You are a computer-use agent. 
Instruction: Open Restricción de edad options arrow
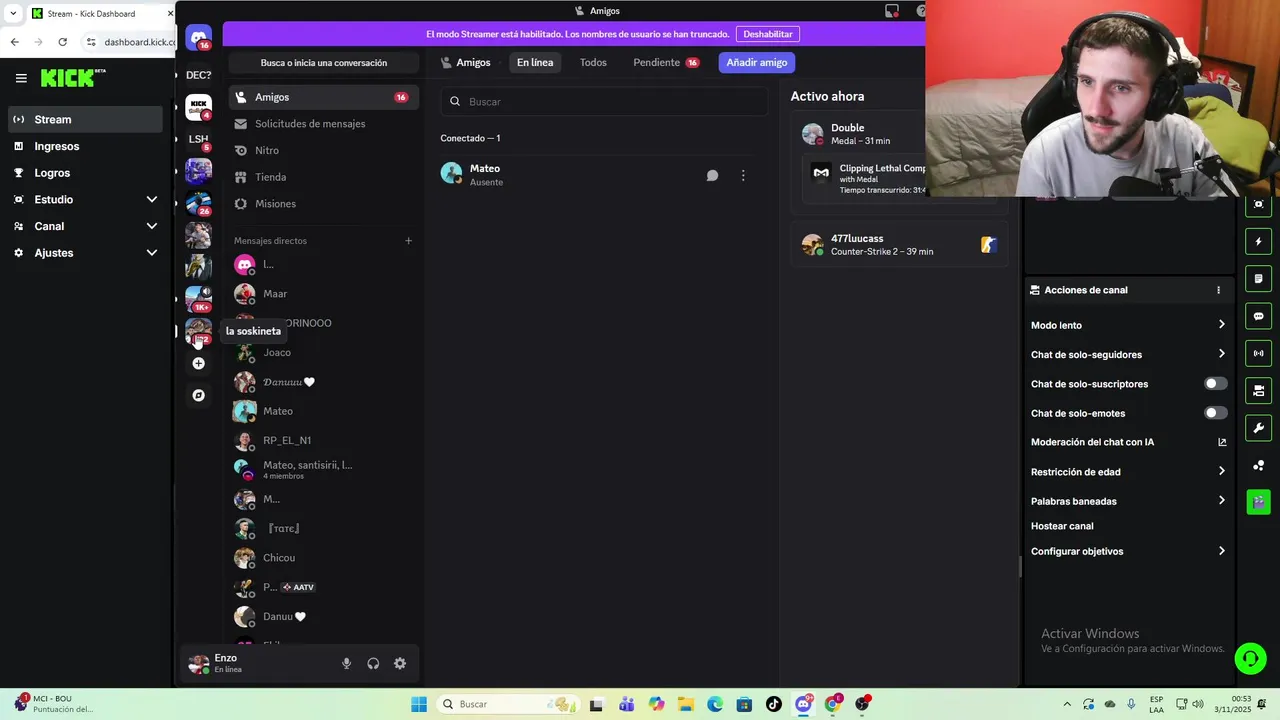1221,471
